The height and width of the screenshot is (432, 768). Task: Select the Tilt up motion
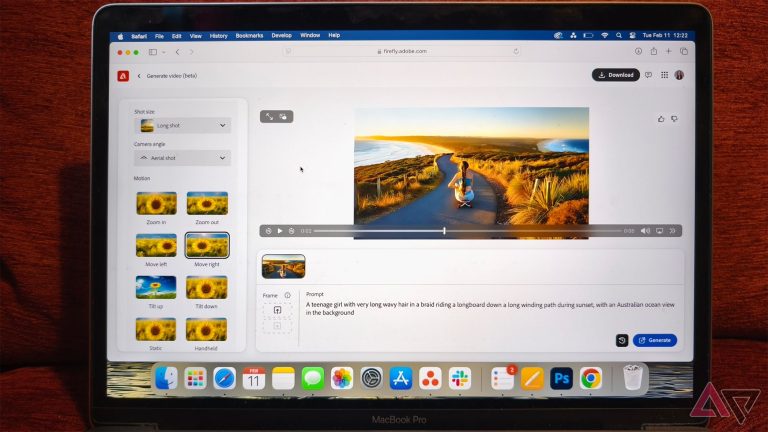click(156, 287)
